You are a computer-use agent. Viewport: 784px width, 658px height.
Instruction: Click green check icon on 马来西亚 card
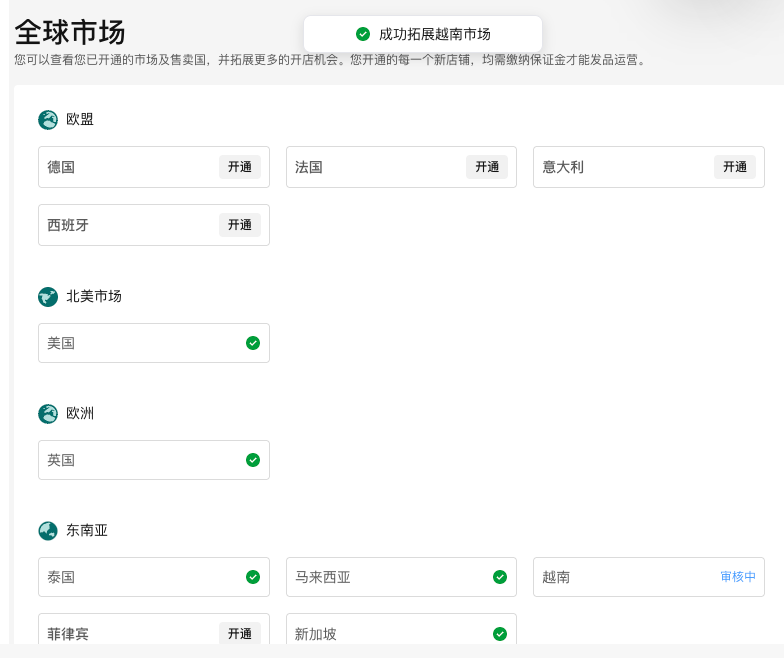pyautogui.click(x=500, y=577)
